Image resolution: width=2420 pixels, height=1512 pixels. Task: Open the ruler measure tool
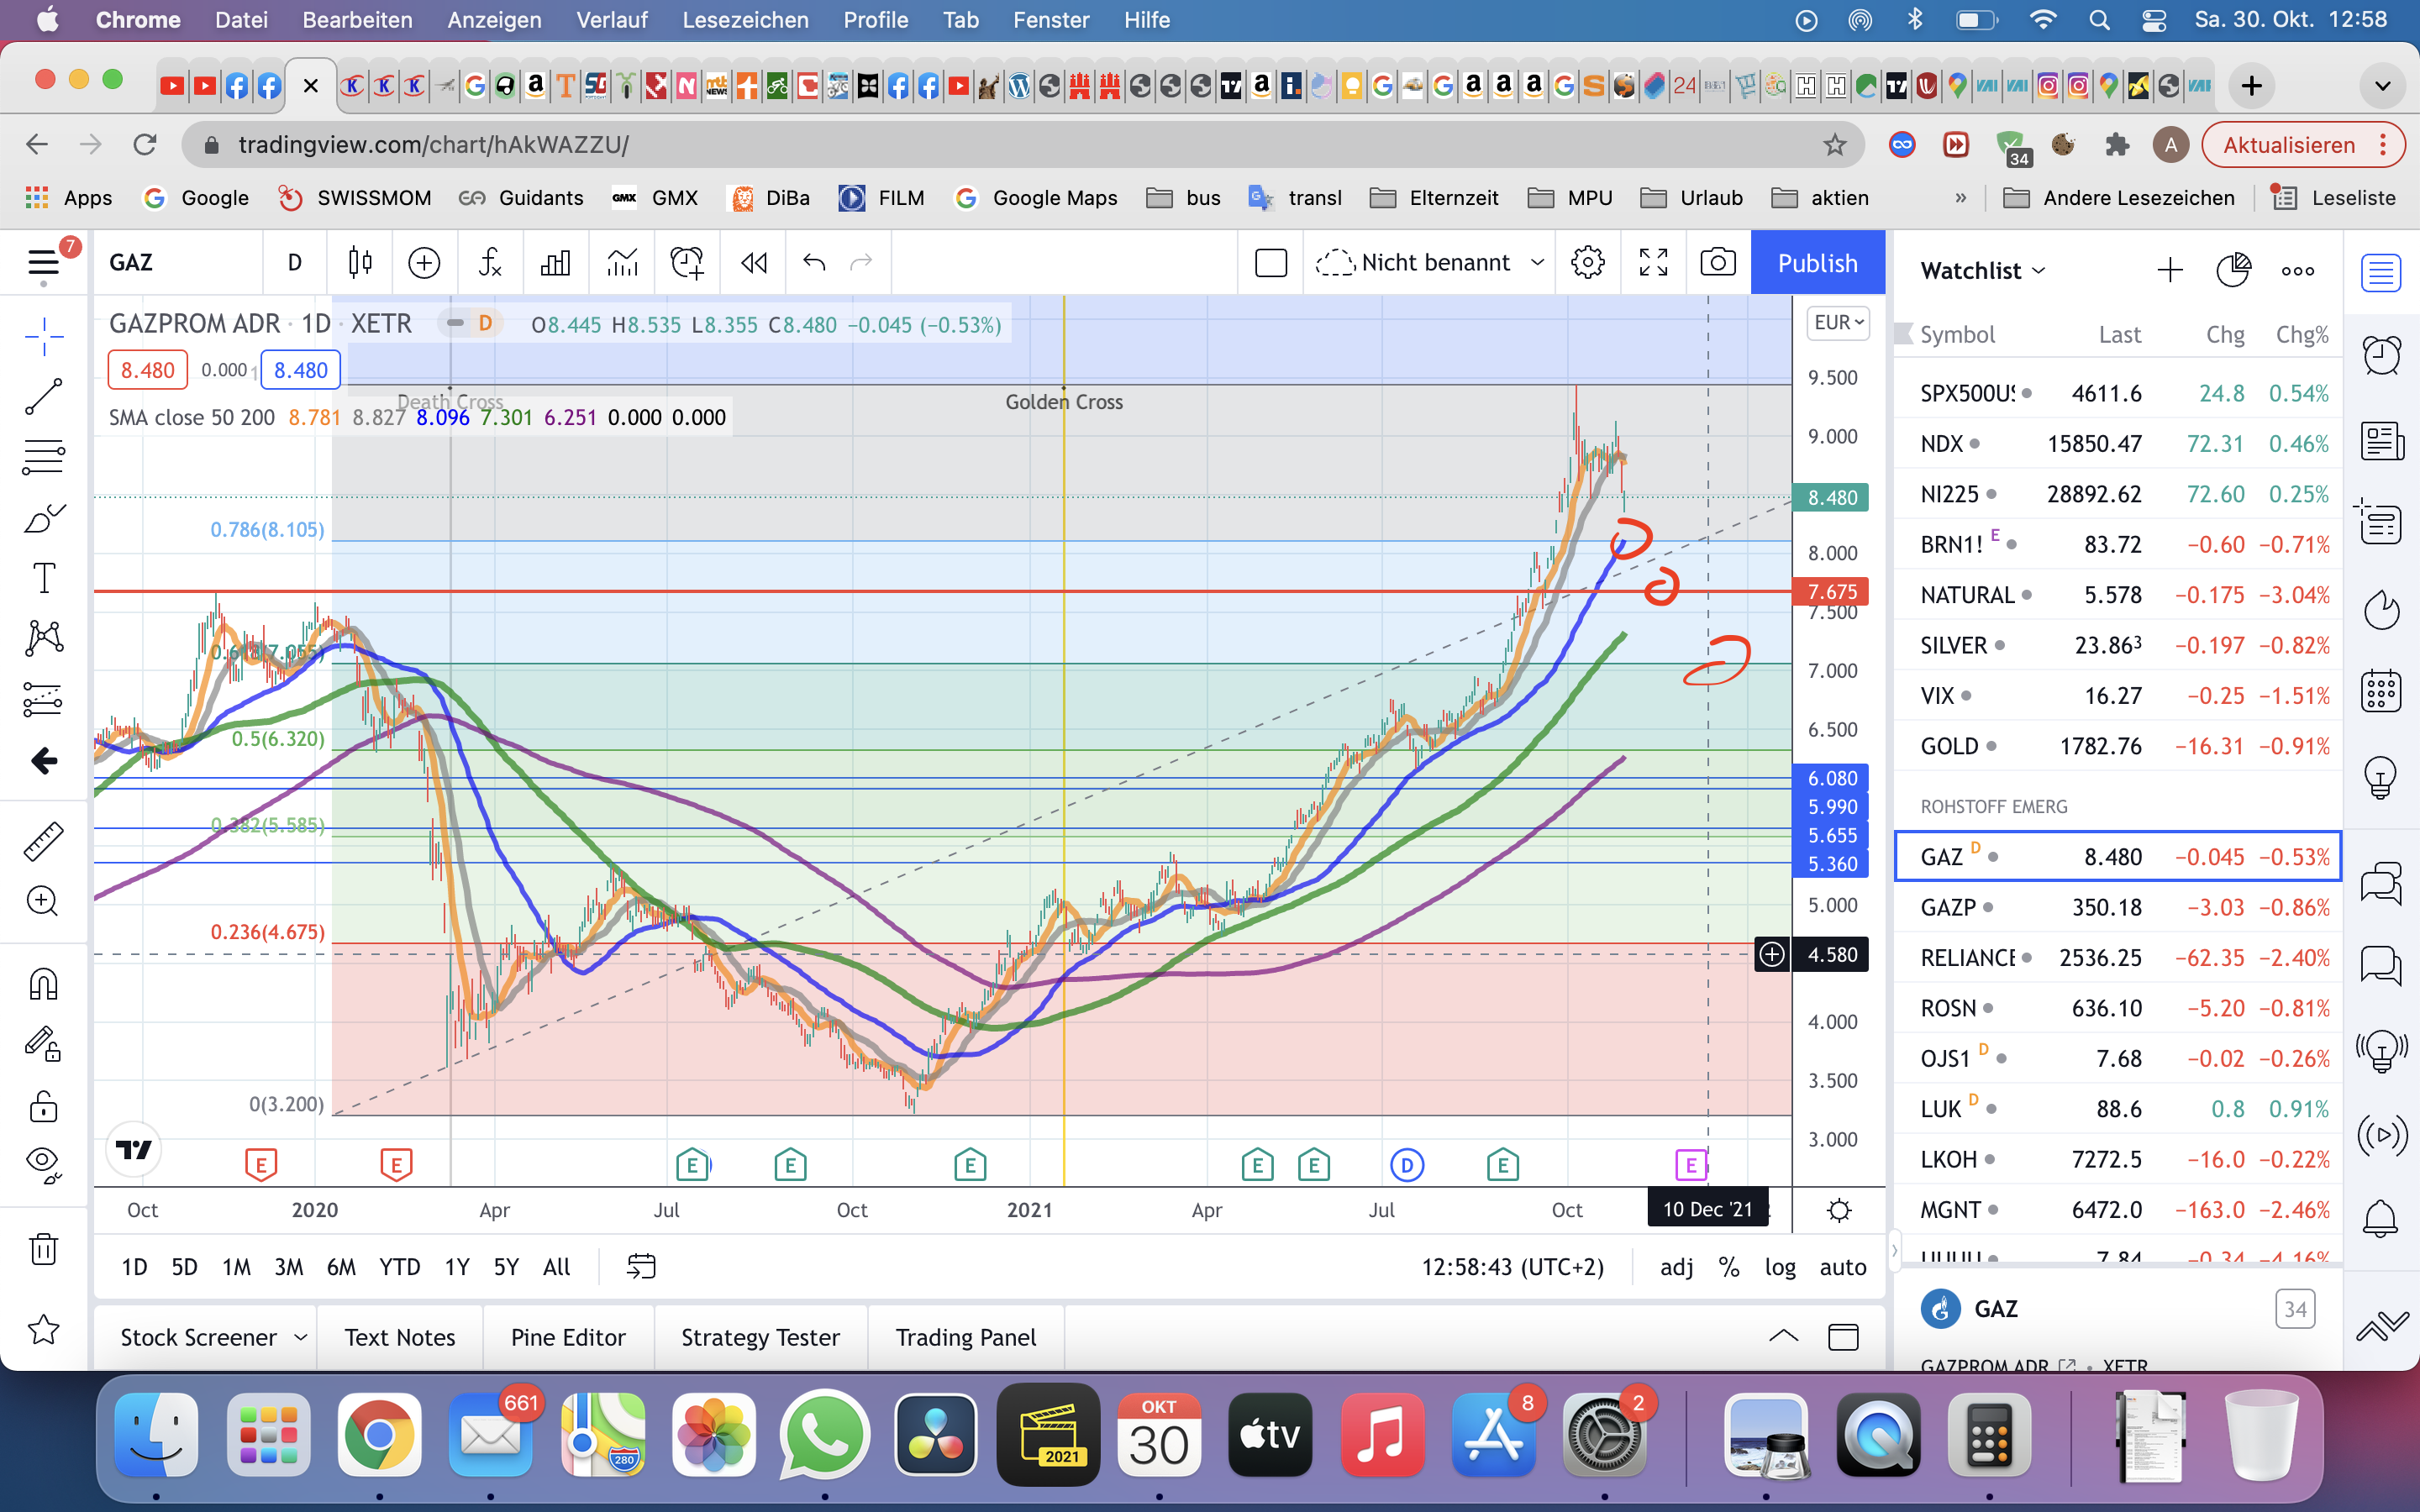pyautogui.click(x=43, y=841)
